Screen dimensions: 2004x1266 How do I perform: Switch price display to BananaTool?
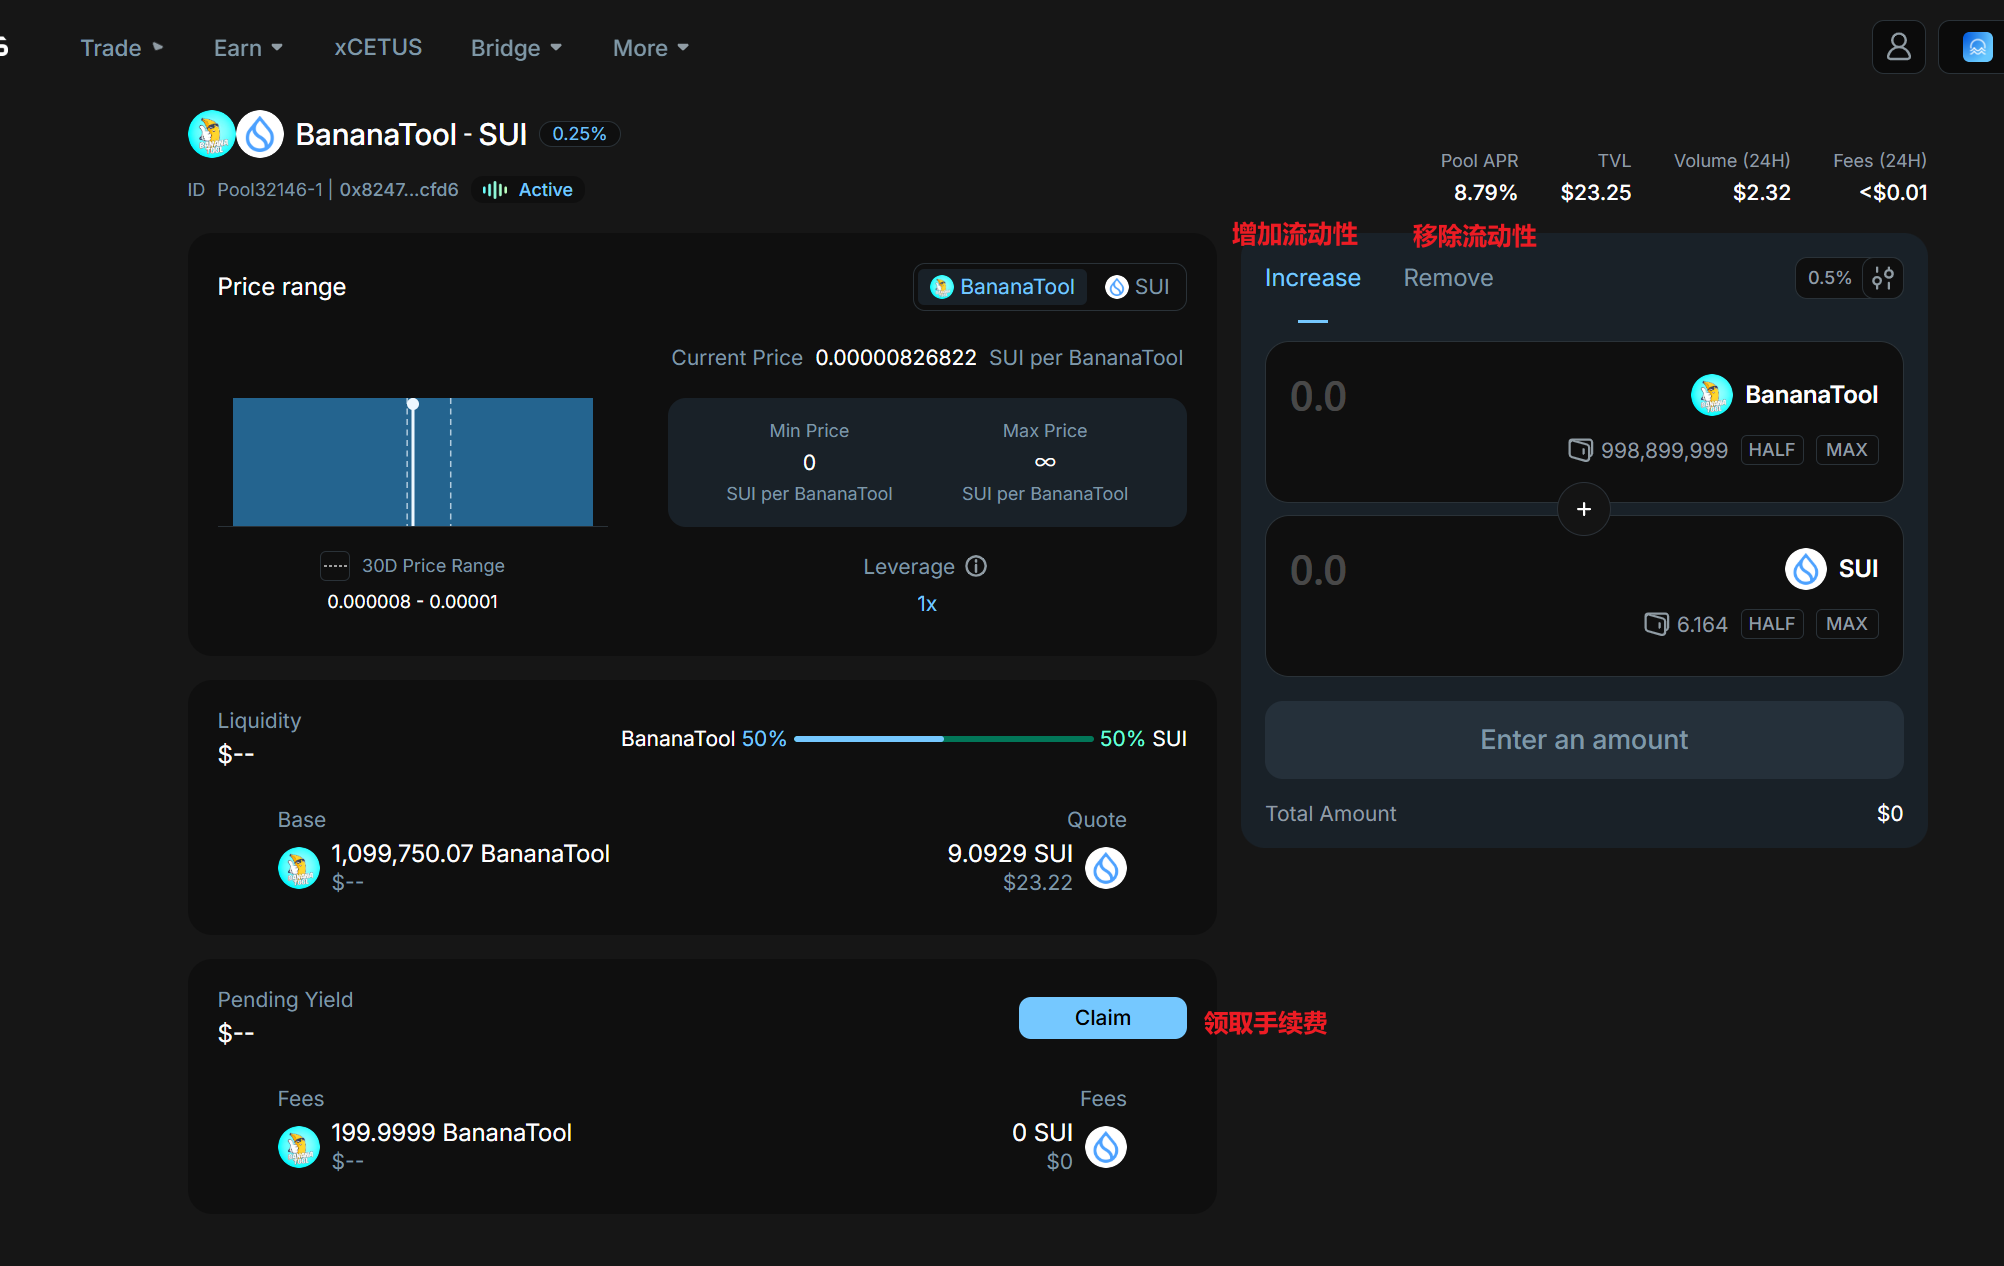pyautogui.click(x=1002, y=287)
